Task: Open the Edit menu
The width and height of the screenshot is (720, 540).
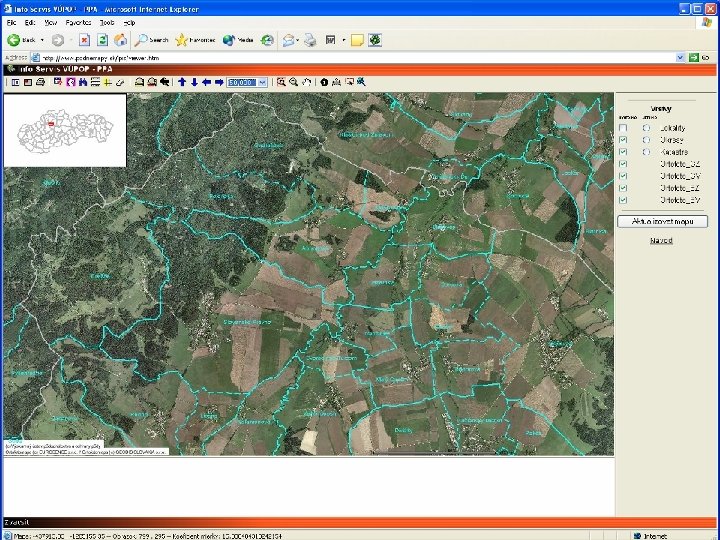Action: 30,22
